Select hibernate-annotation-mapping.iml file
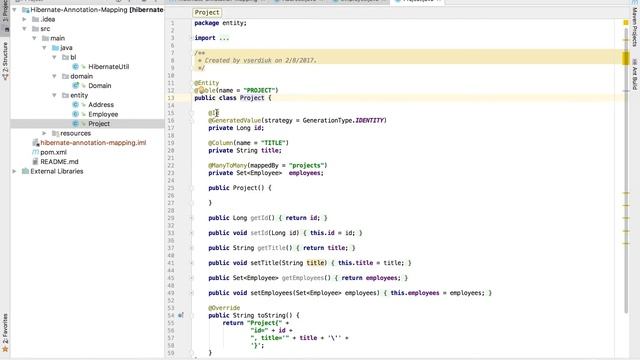The height and width of the screenshot is (360, 640). pos(93,142)
